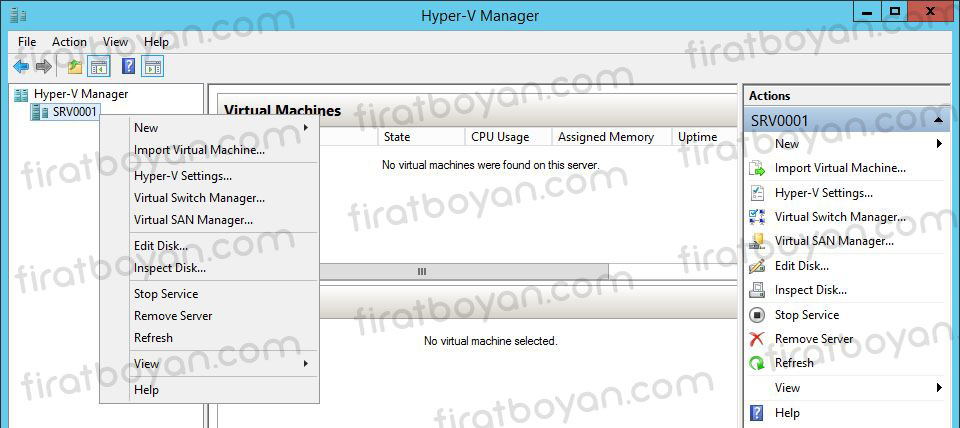Click Virtual Switch Manager link in Actions pane
The width and height of the screenshot is (960, 428).
(x=840, y=217)
